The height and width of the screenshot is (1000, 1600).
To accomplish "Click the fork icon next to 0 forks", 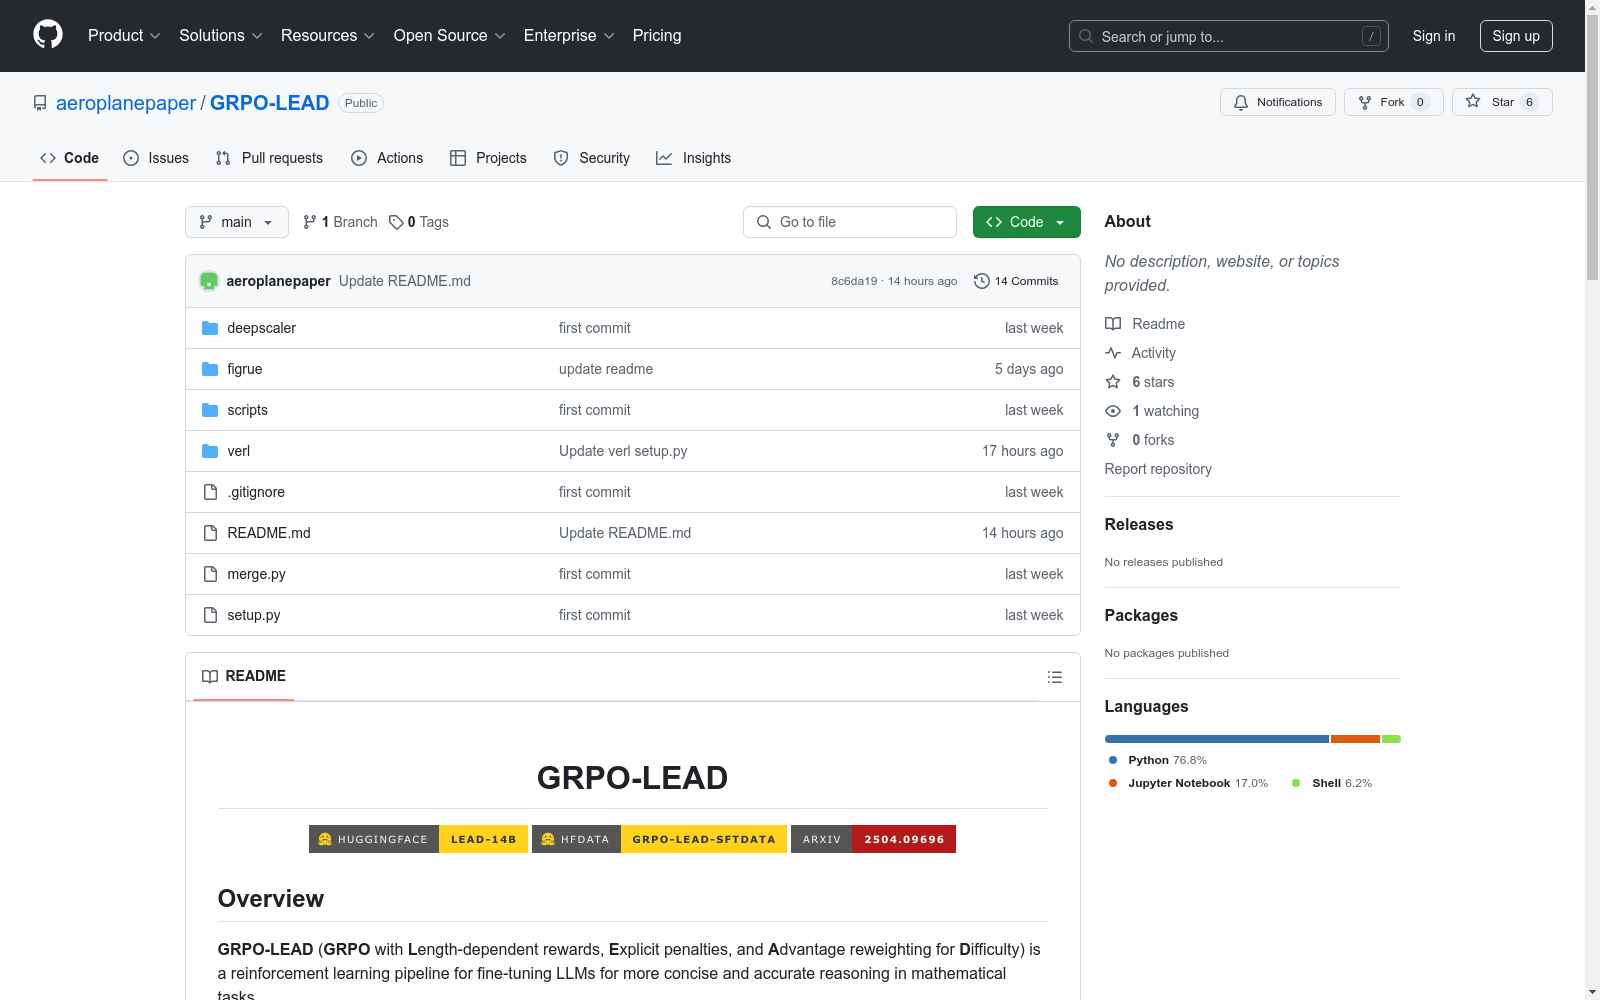I will [1113, 440].
